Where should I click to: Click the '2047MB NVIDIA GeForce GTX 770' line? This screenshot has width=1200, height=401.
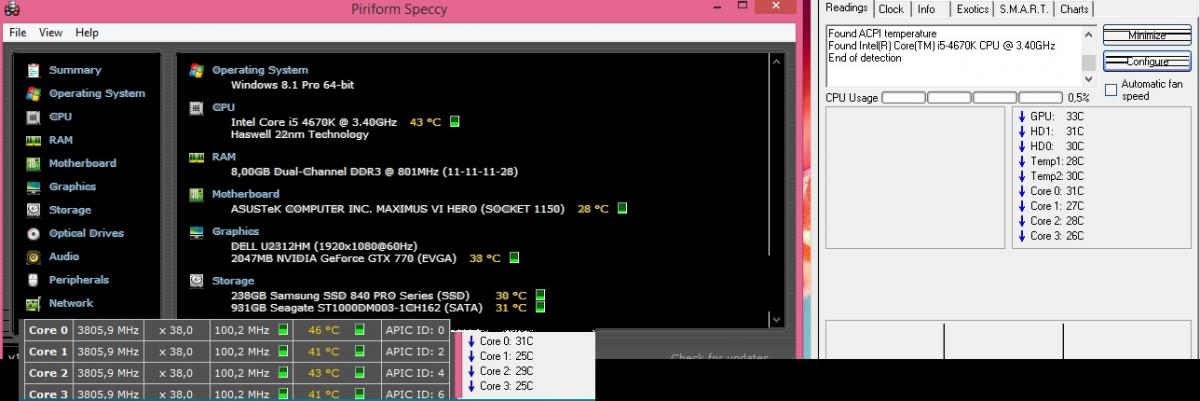(x=345, y=258)
